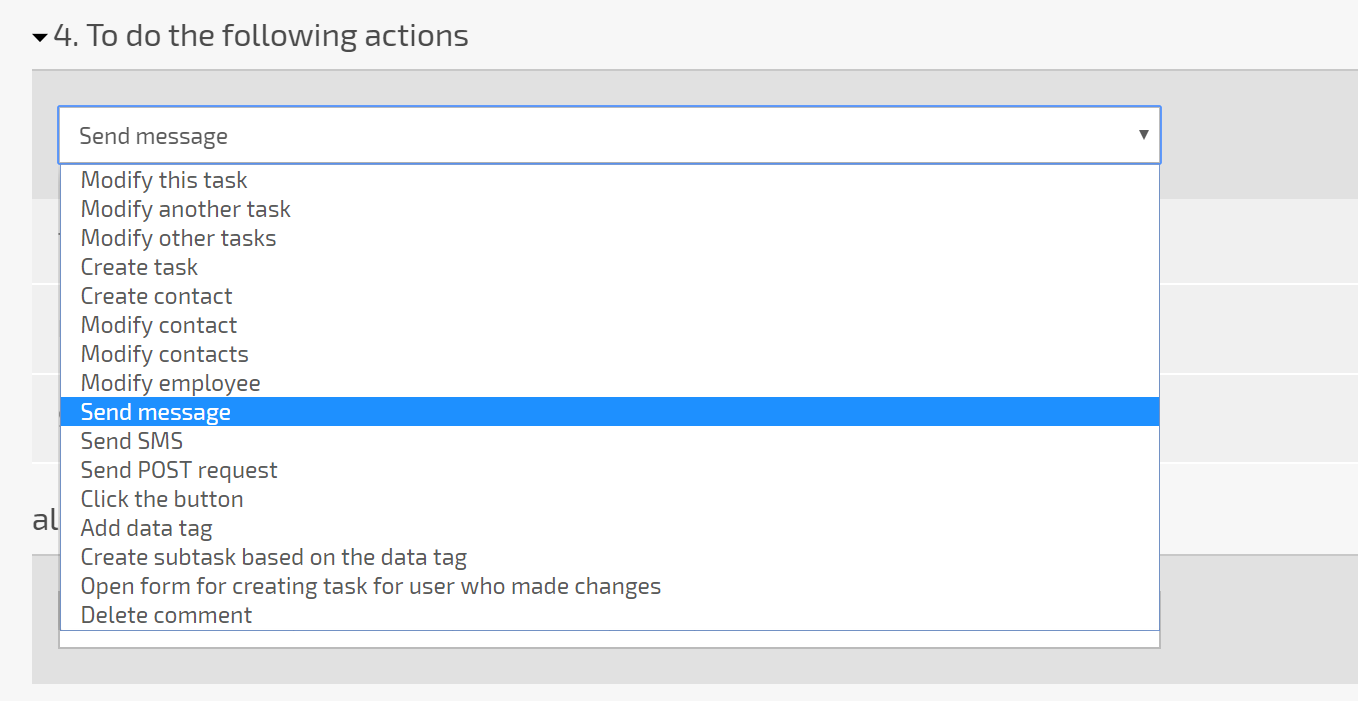
Task: Click the '4. To do the following actions' heading
Action: click(x=261, y=36)
